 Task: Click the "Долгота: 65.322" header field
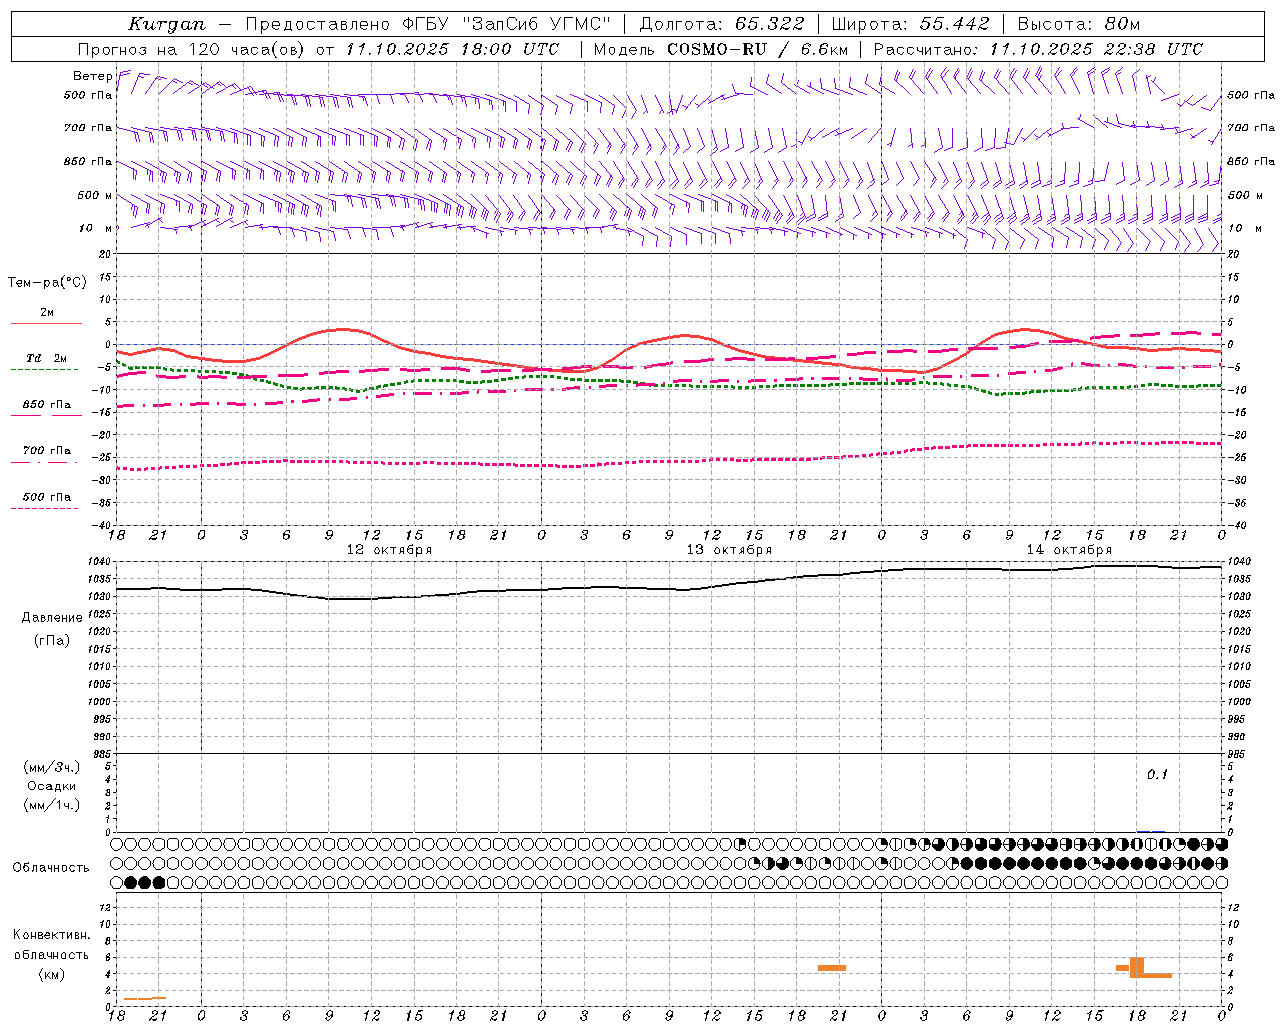721,24
